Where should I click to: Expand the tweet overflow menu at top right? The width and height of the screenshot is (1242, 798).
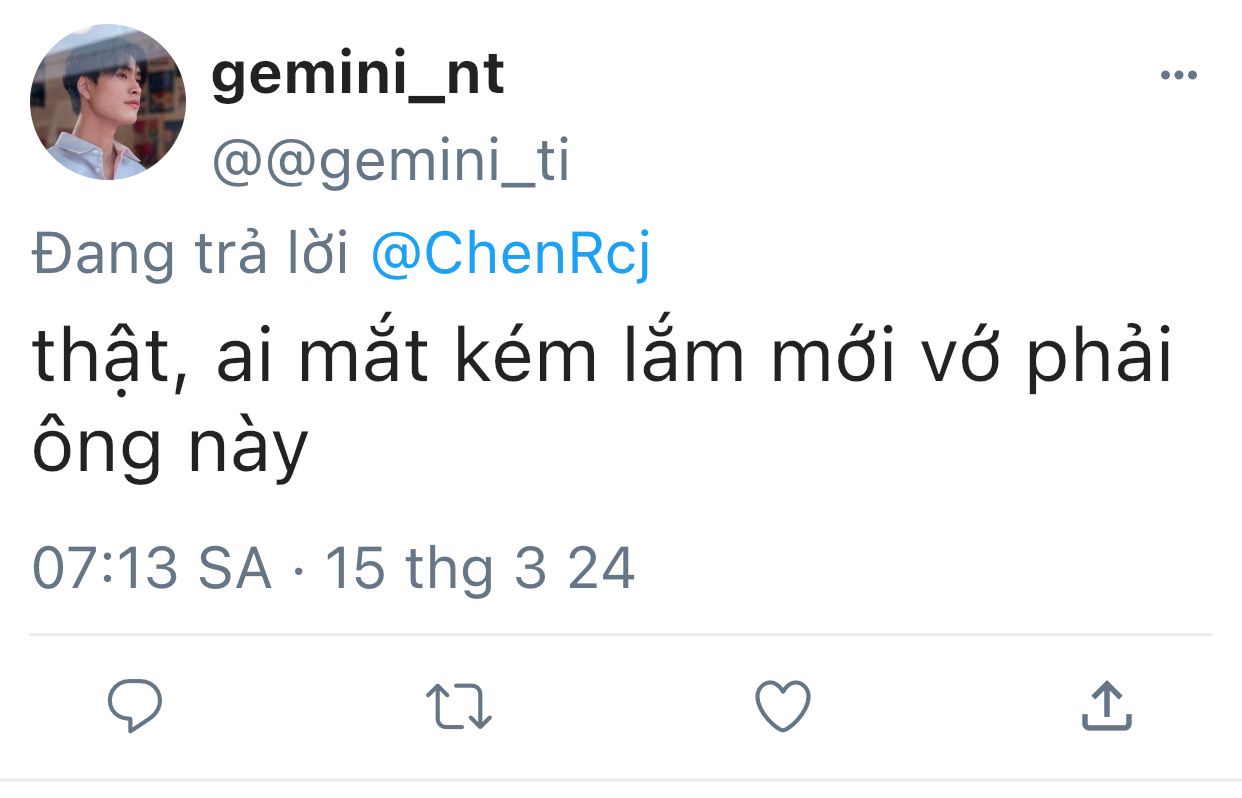click(x=1178, y=76)
